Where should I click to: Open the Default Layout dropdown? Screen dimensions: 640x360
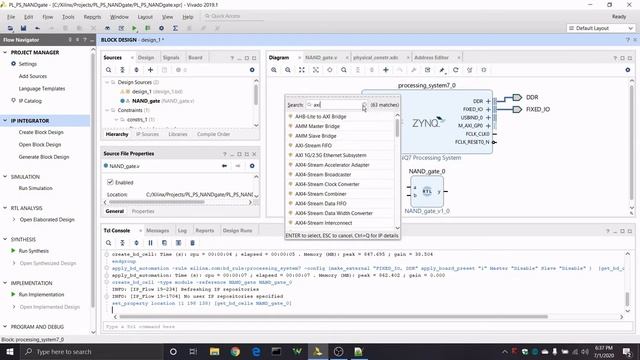tap(600, 28)
